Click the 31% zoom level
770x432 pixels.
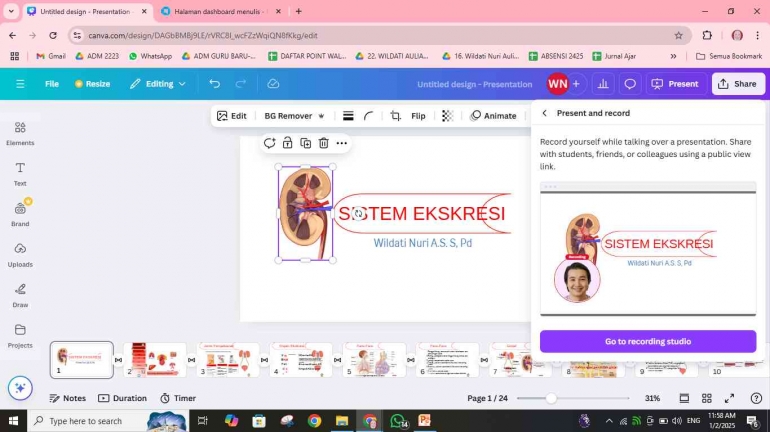(652, 398)
